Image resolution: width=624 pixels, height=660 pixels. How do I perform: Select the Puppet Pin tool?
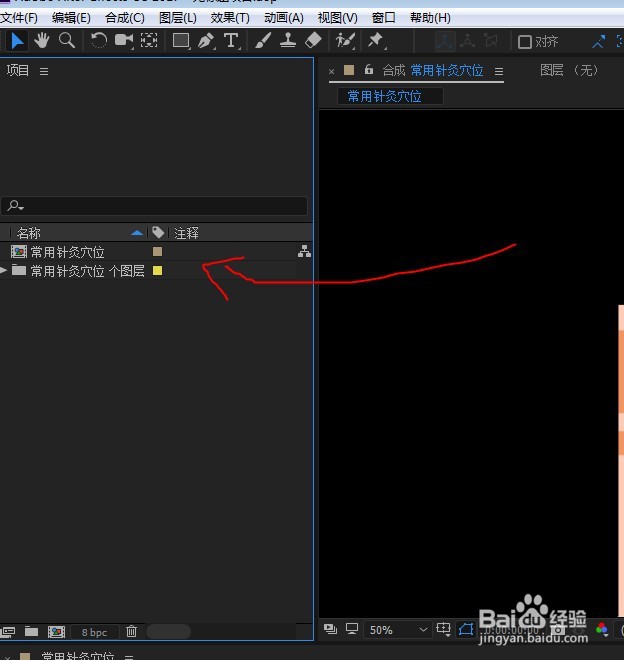tap(376, 41)
